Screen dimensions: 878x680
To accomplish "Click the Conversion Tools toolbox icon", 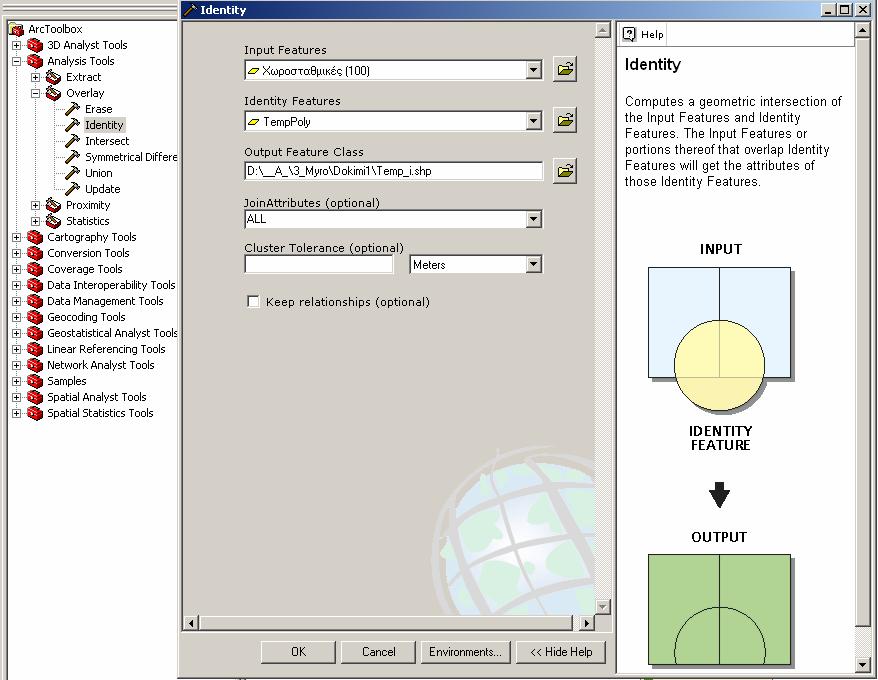I will 35,253.
